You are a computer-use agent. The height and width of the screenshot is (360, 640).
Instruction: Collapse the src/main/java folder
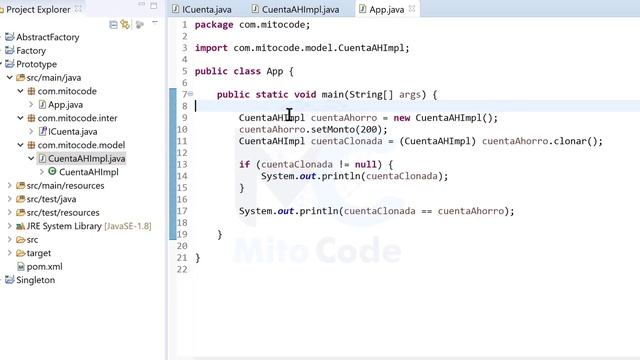[10, 78]
